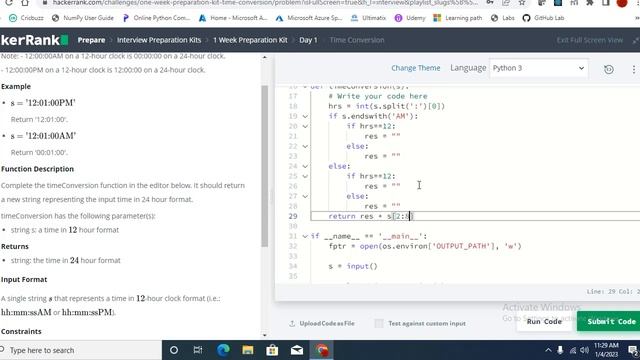
Task: Open the Udemy bookmark
Action: (x=410, y=18)
